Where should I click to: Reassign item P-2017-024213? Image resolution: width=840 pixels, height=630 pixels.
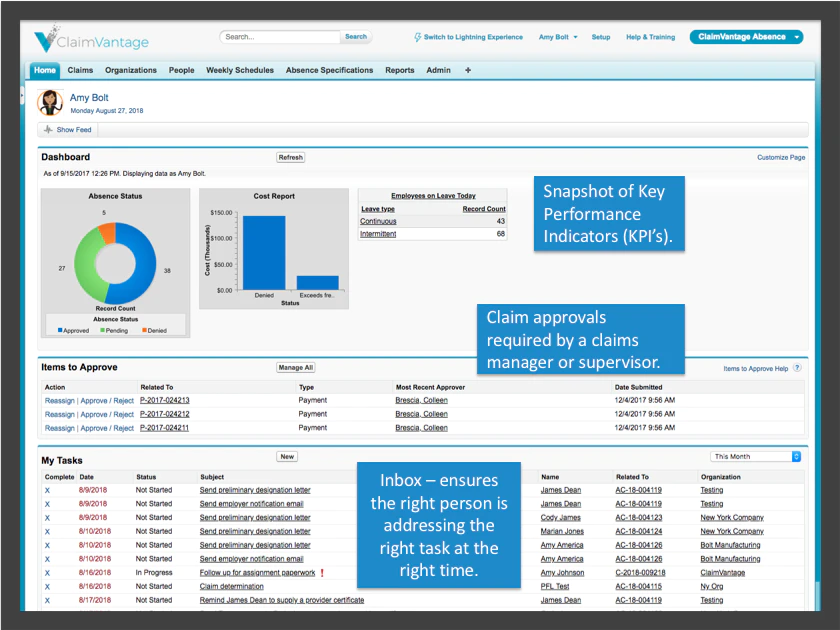59,401
